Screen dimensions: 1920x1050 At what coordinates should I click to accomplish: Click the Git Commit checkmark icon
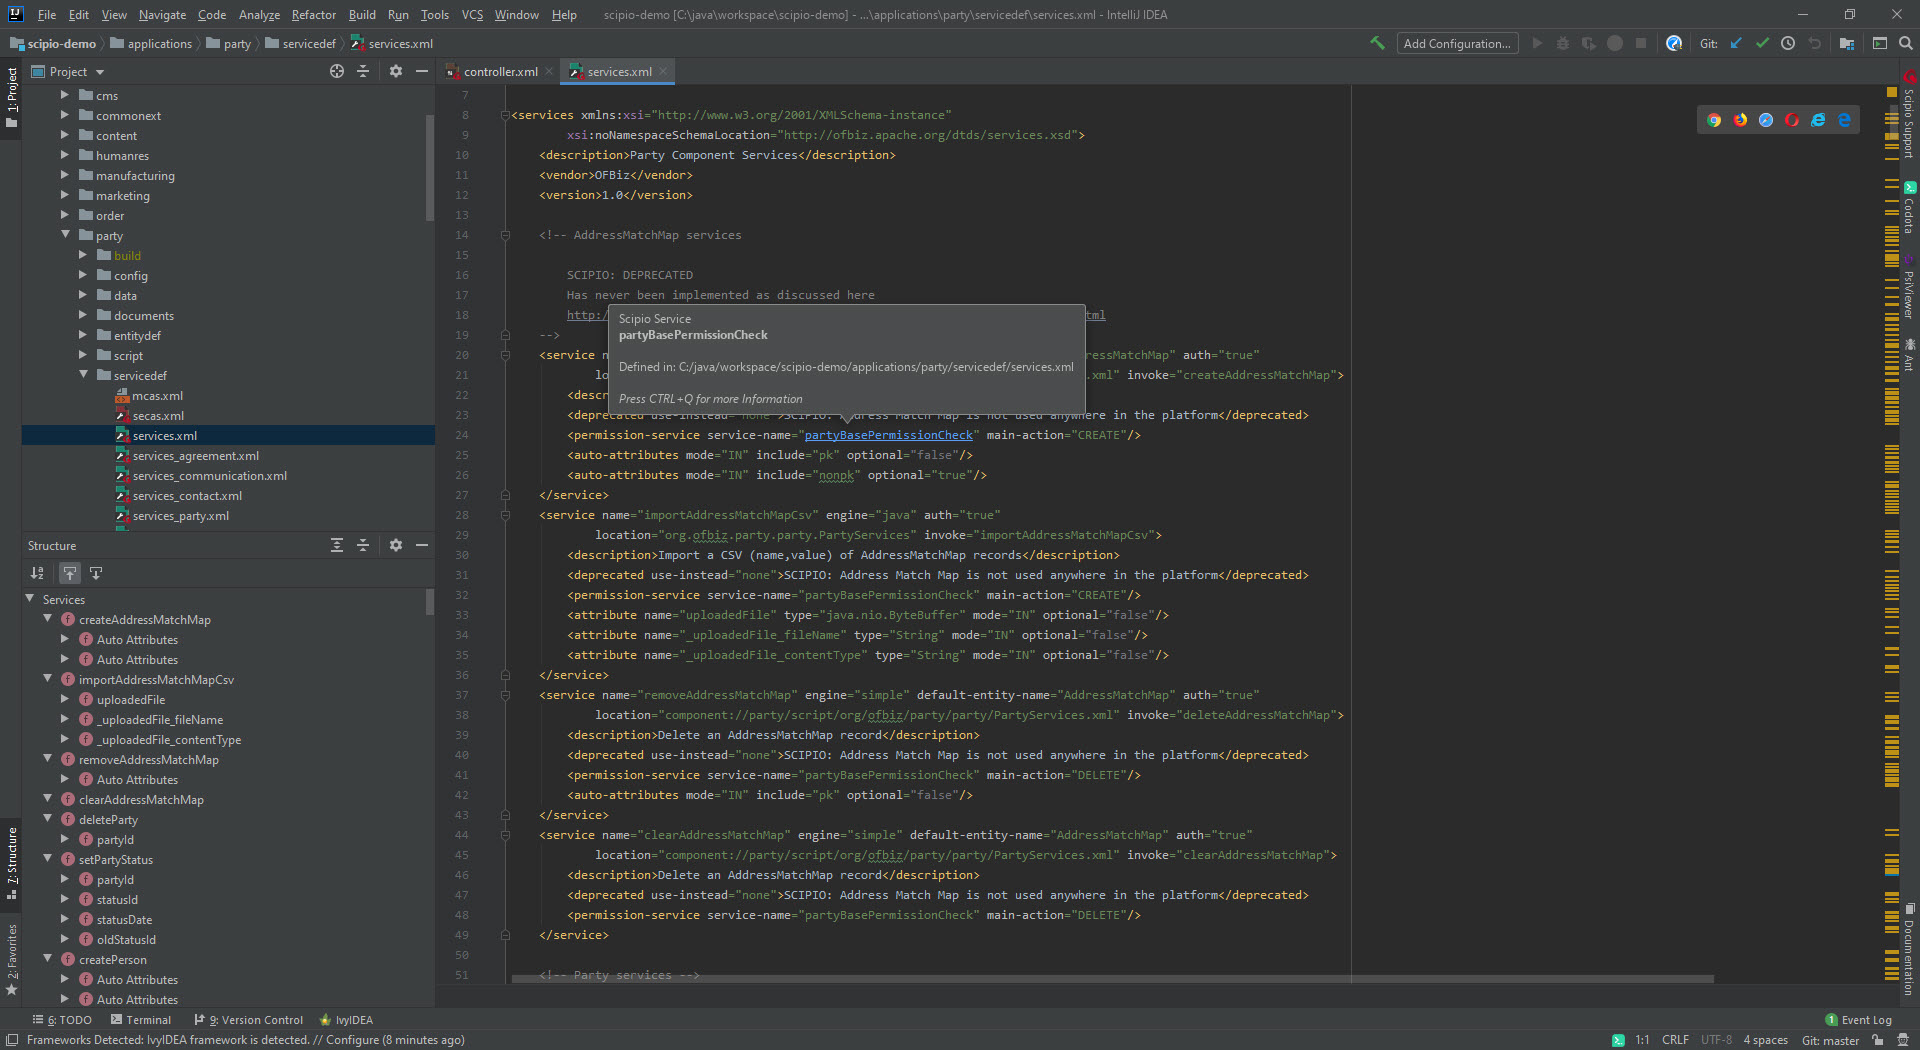[1762, 43]
